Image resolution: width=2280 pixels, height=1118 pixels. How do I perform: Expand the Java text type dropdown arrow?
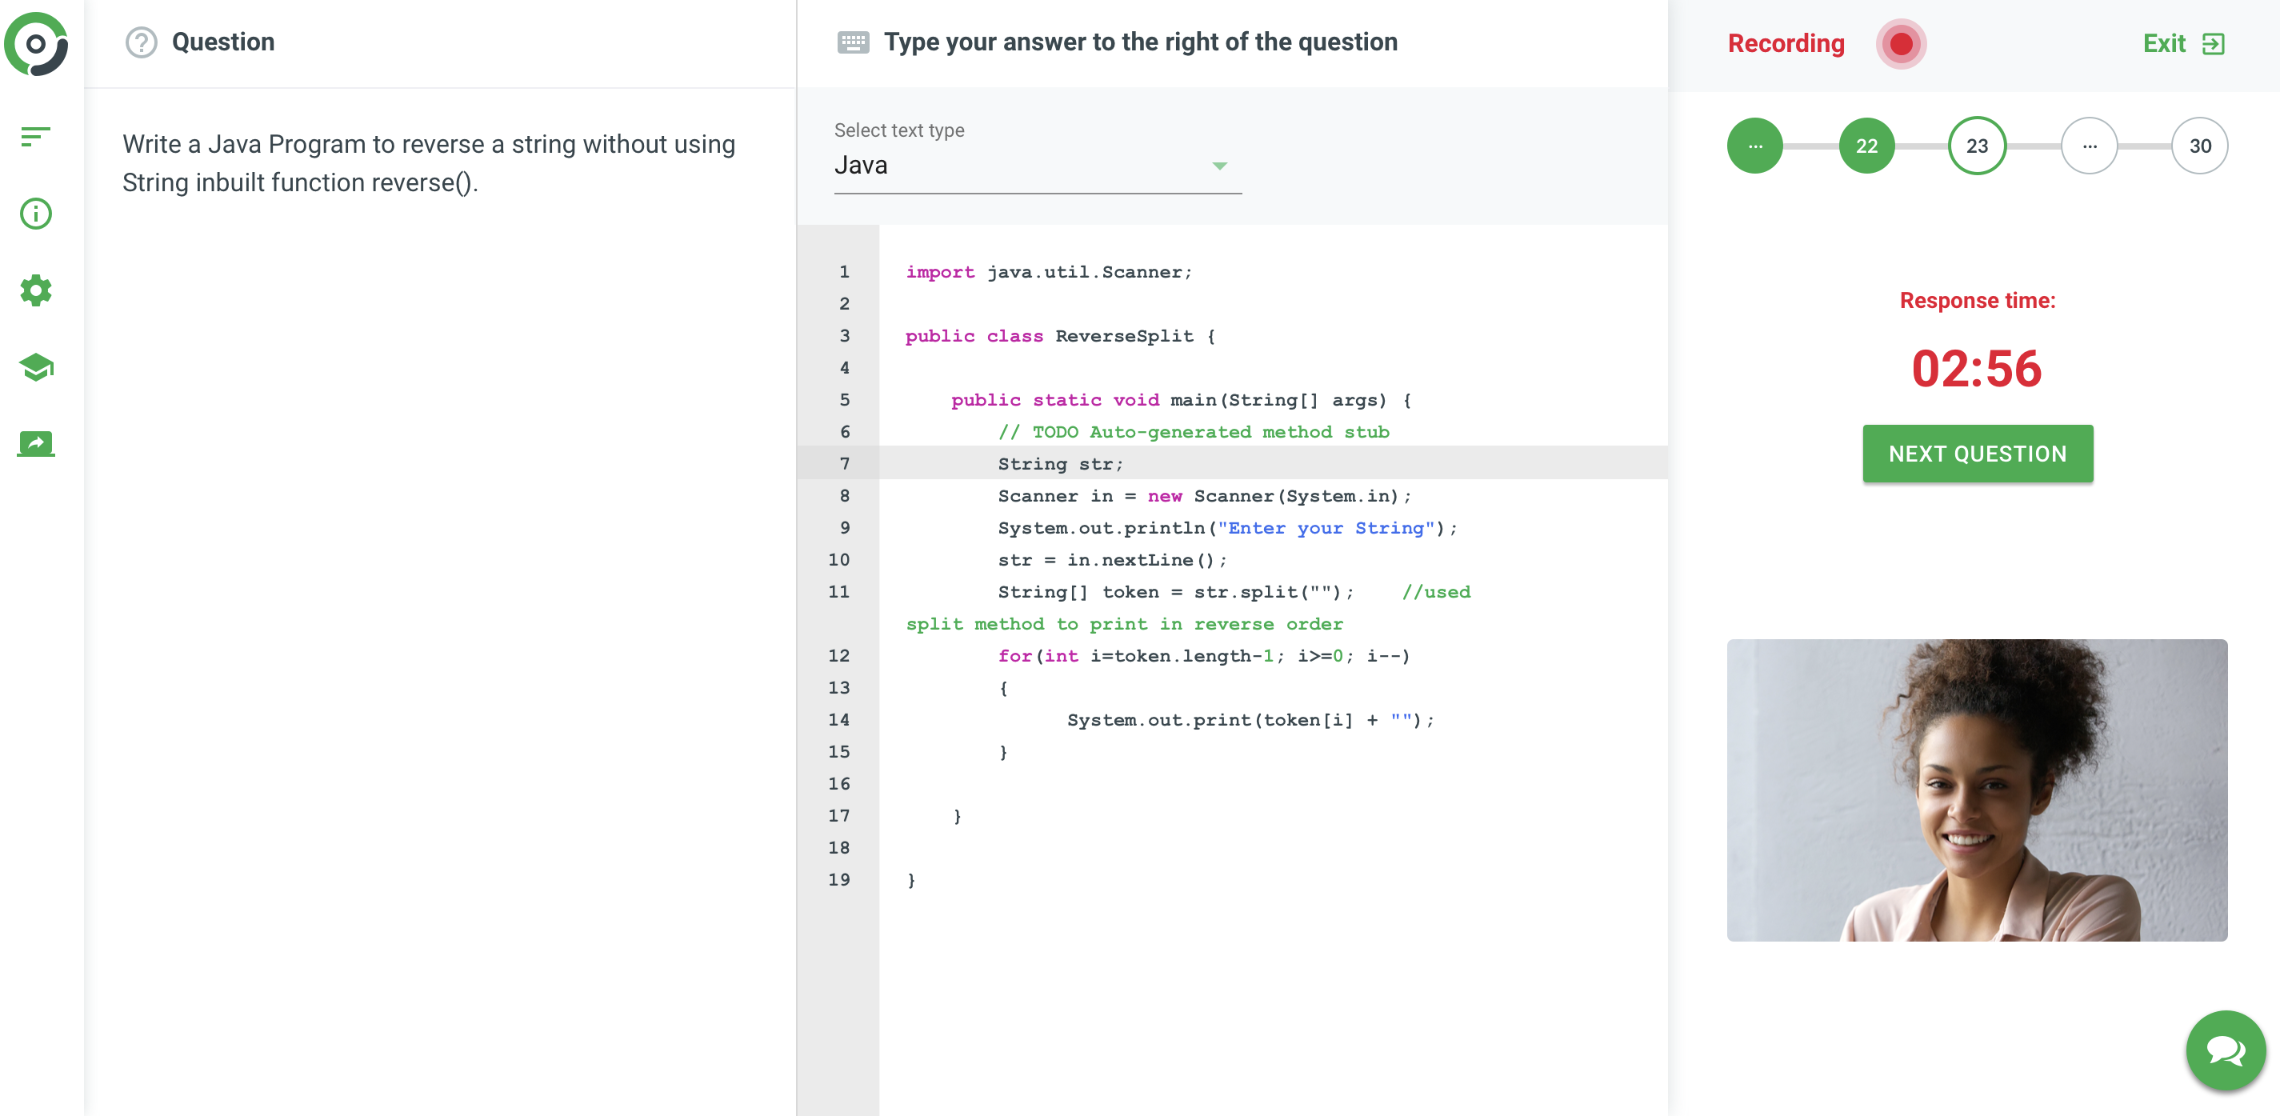pos(1219,166)
